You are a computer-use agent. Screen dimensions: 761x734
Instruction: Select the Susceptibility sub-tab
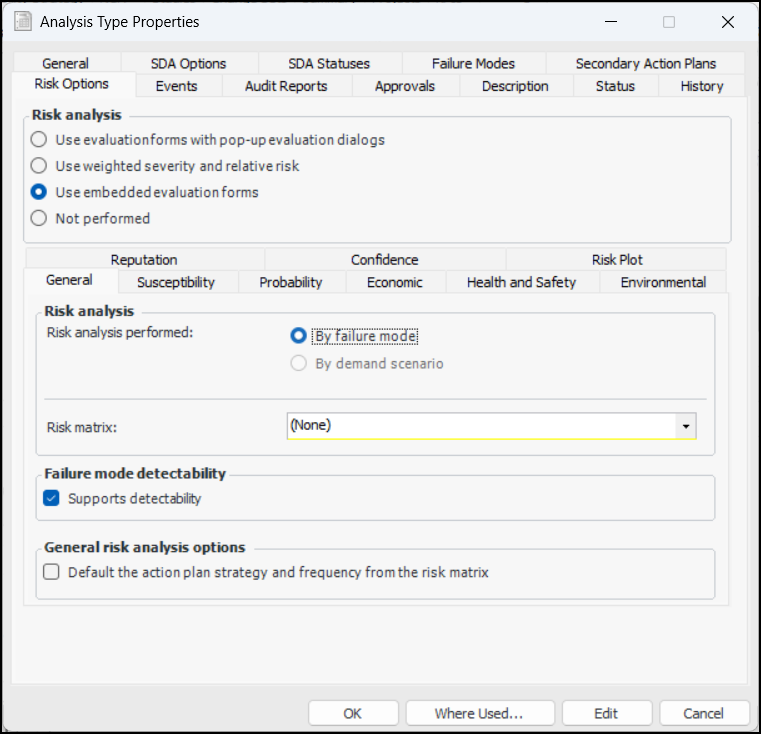point(176,282)
